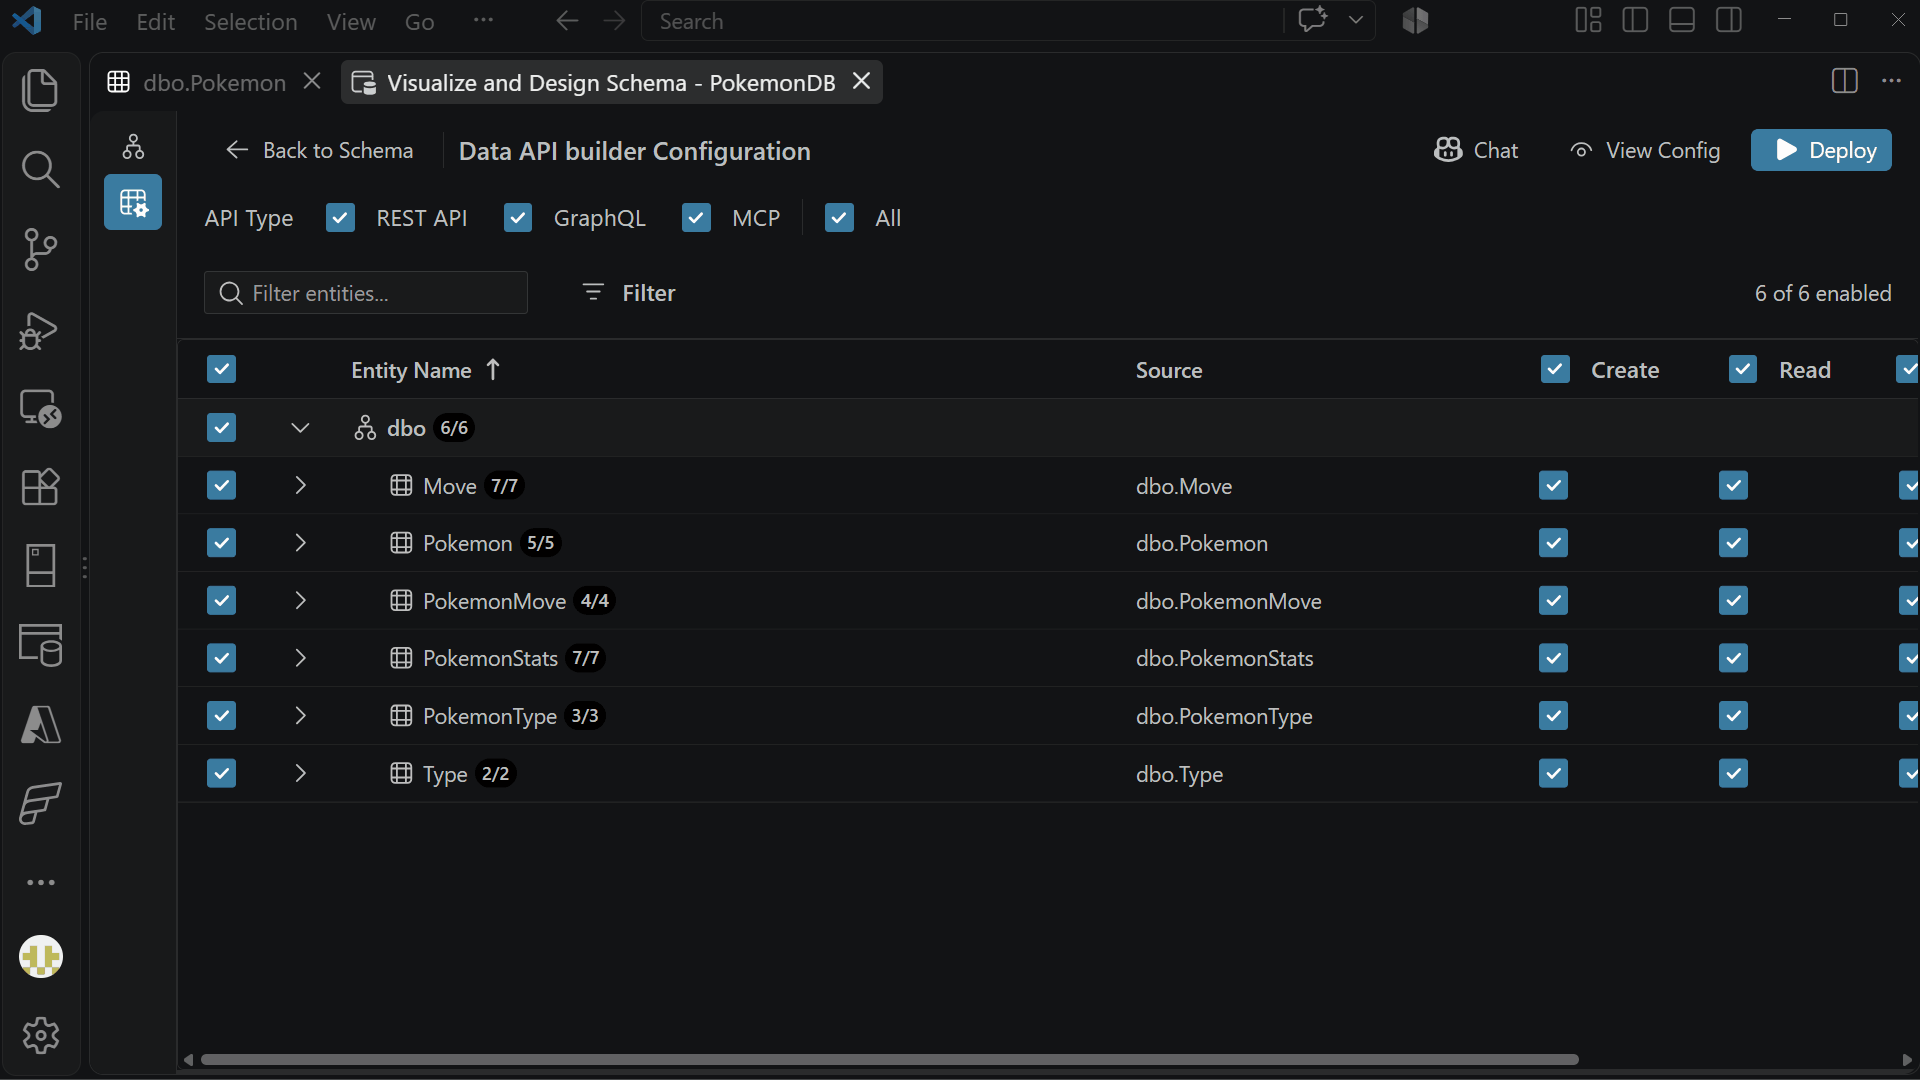1920x1080 pixels.
Task: Expand the Type entity row
Action: point(300,773)
